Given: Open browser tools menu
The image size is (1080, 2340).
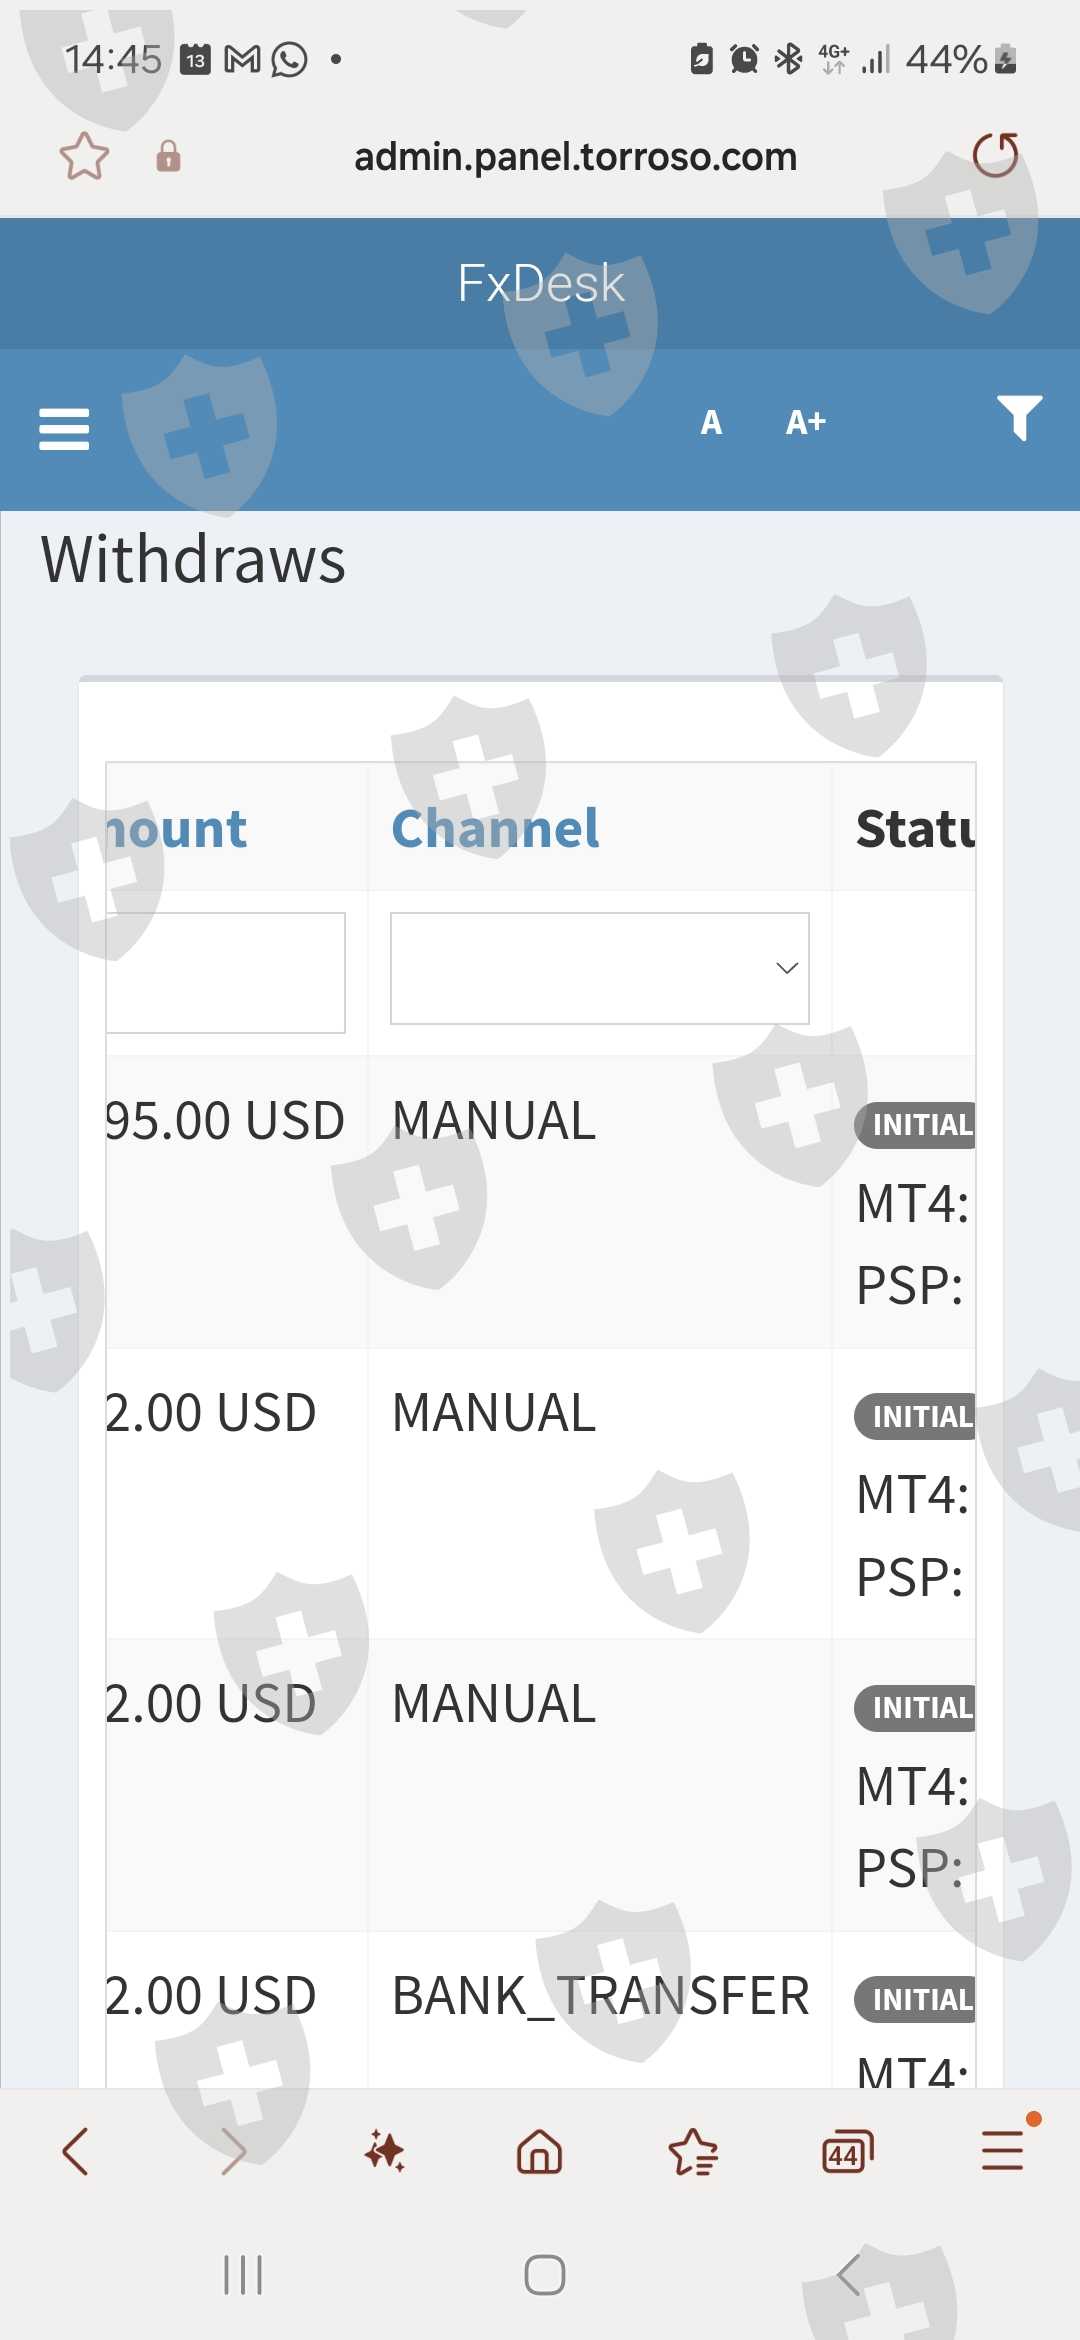Looking at the screenshot, I should [x=1002, y=2151].
